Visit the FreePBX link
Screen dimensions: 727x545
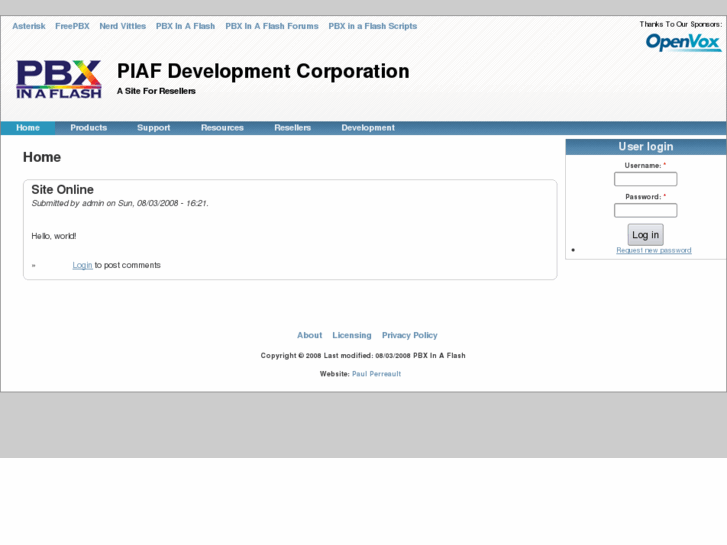[72, 26]
